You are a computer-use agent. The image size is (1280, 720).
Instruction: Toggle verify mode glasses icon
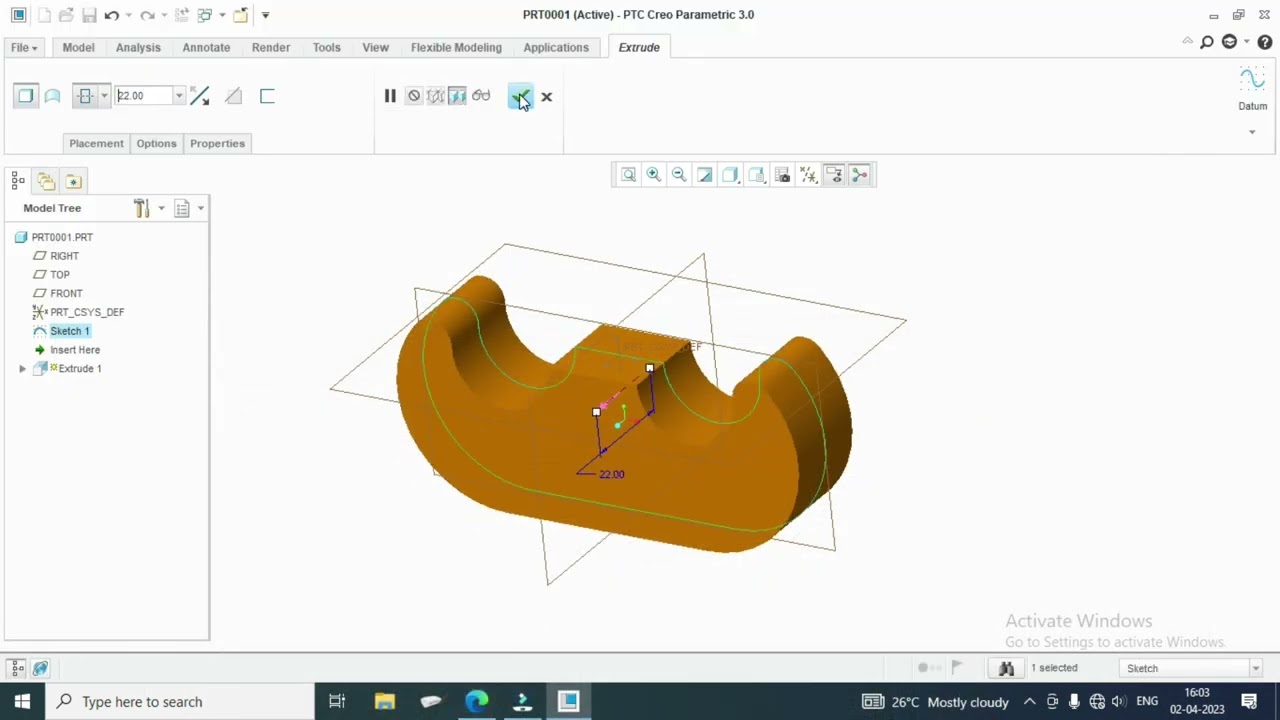click(x=481, y=96)
